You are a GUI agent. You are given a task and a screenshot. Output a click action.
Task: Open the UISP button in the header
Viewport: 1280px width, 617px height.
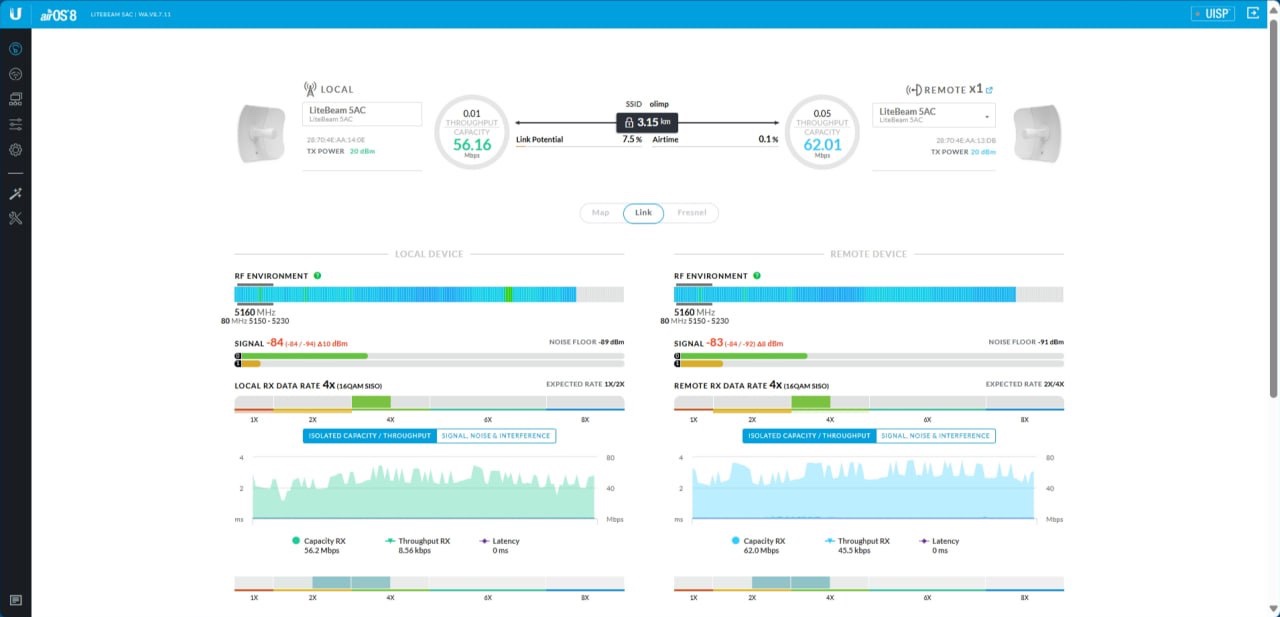[1213, 14]
